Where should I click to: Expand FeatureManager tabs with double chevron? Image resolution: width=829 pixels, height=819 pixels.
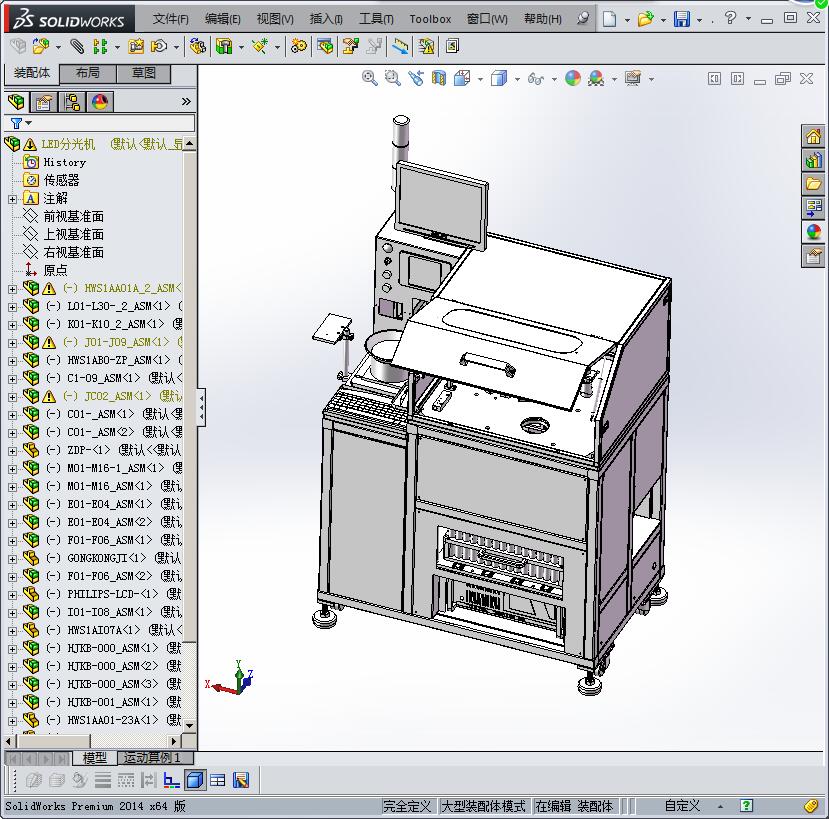[186, 102]
